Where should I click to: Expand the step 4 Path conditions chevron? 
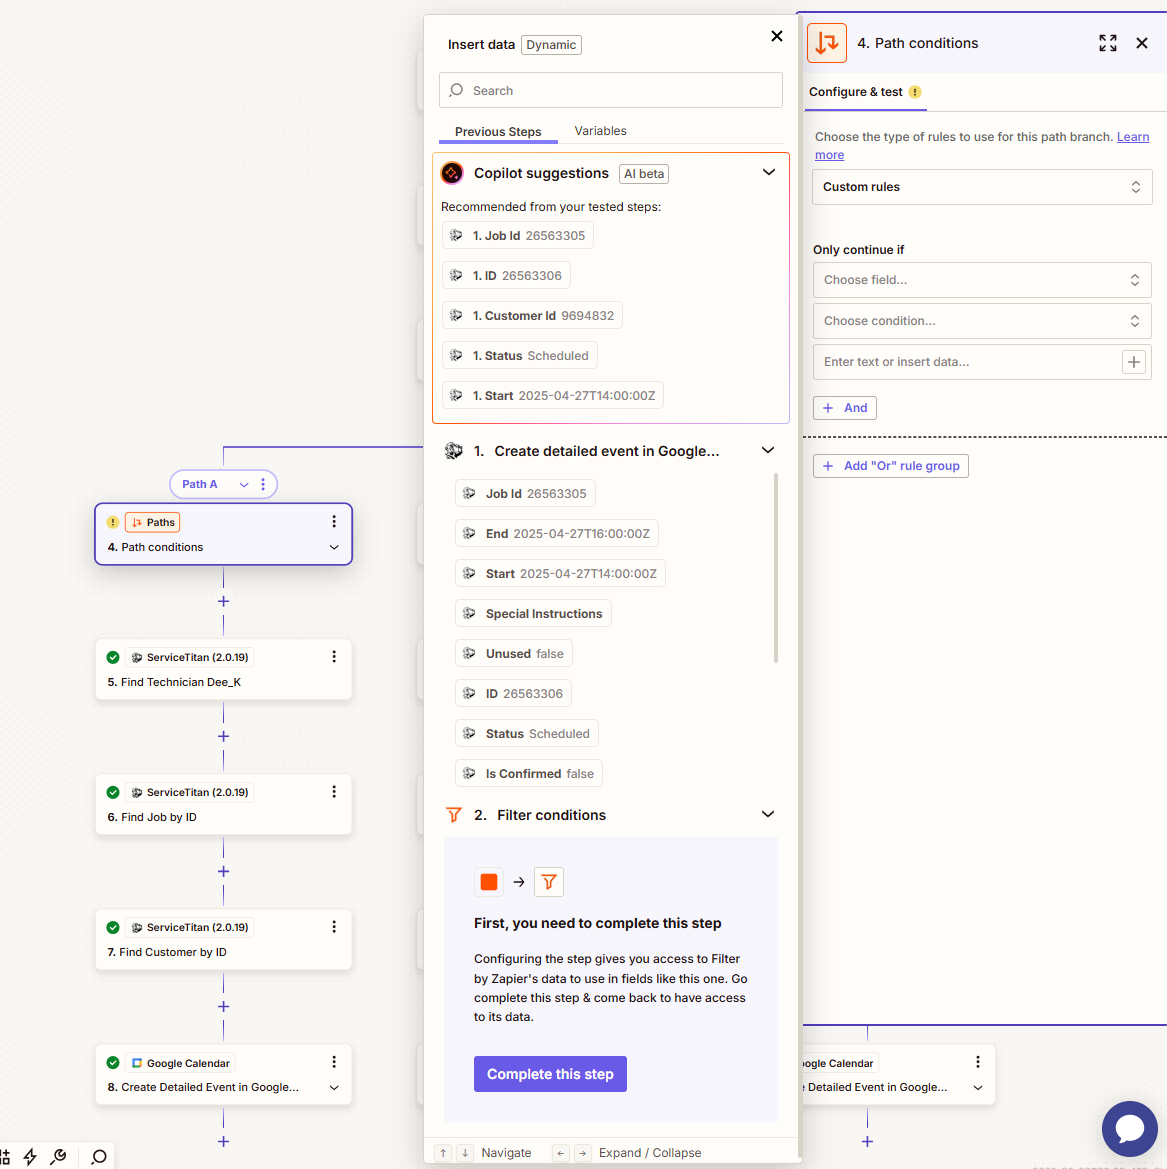click(333, 547)
